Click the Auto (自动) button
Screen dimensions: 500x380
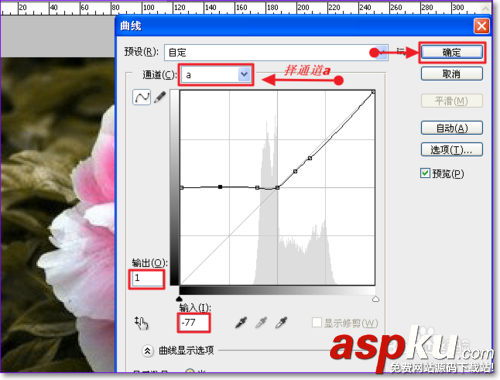(x=452, y=128)
